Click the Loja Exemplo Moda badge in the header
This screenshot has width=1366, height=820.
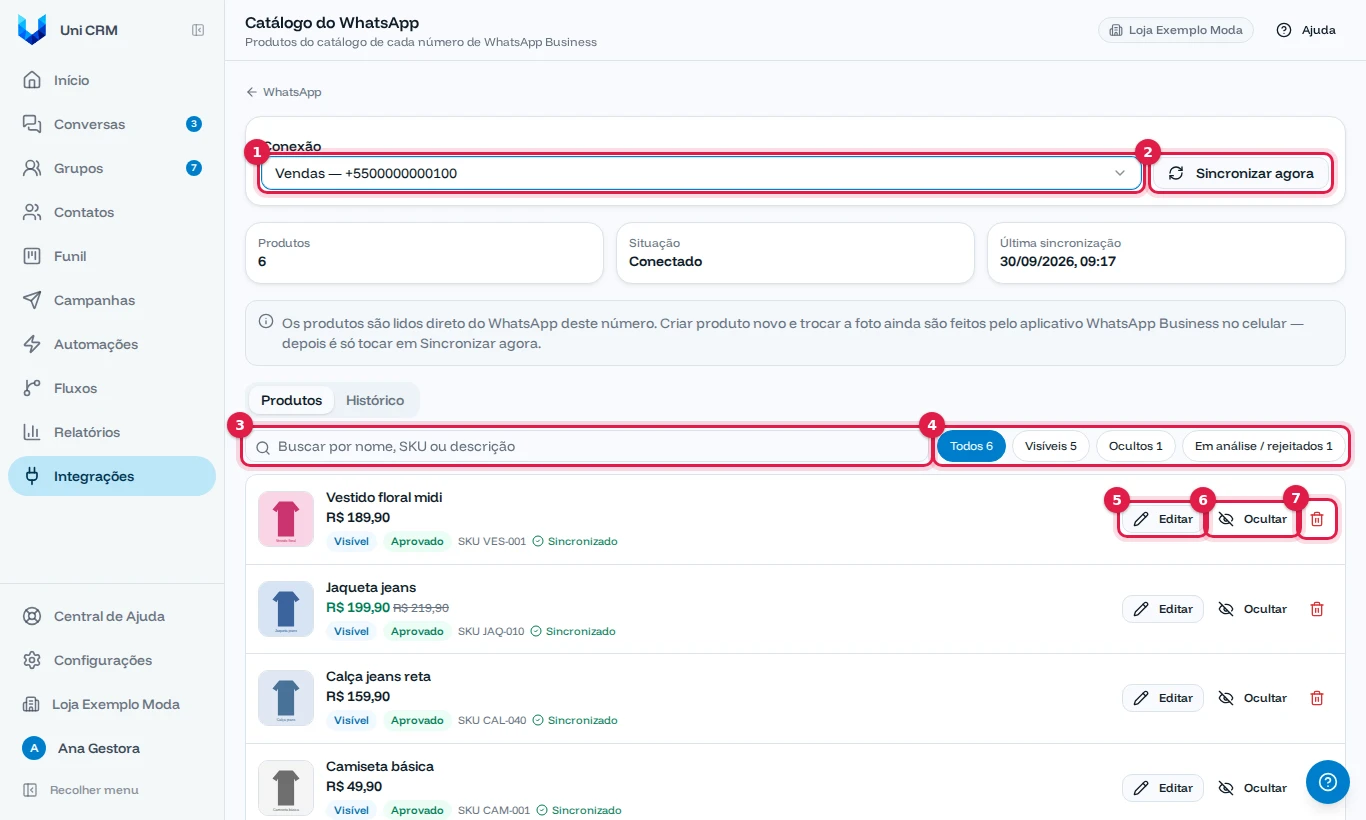[1176, 30]
